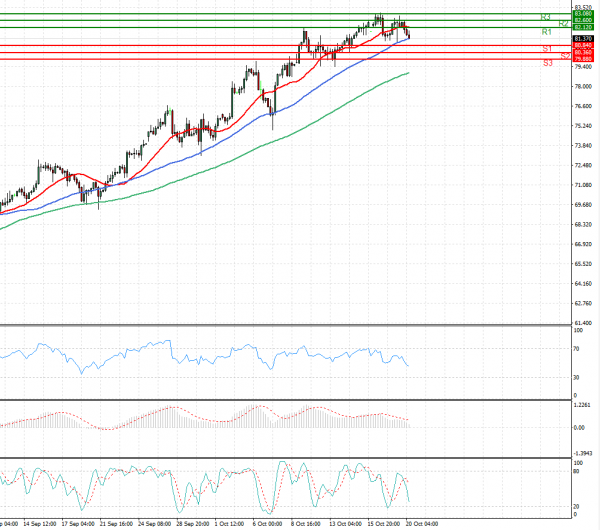This screenshot has width=600, height=530.
Task: Click the stochastic 80 level label
Action: (x=576, y=471)
